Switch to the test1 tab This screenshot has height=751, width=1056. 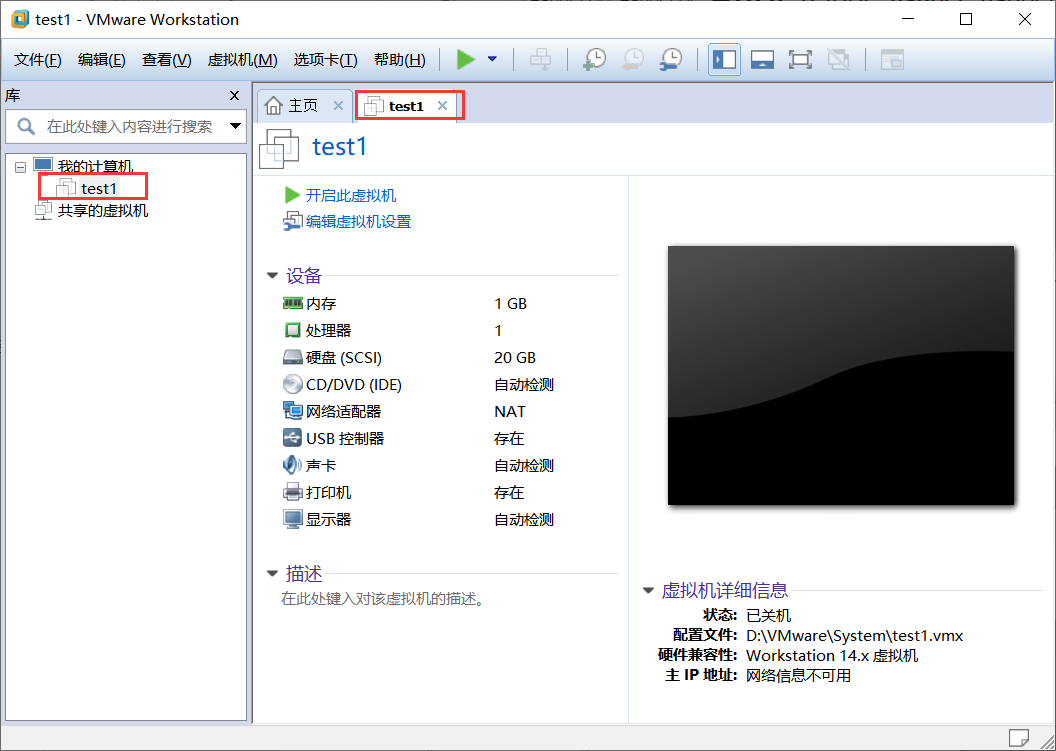click(406, 106)
